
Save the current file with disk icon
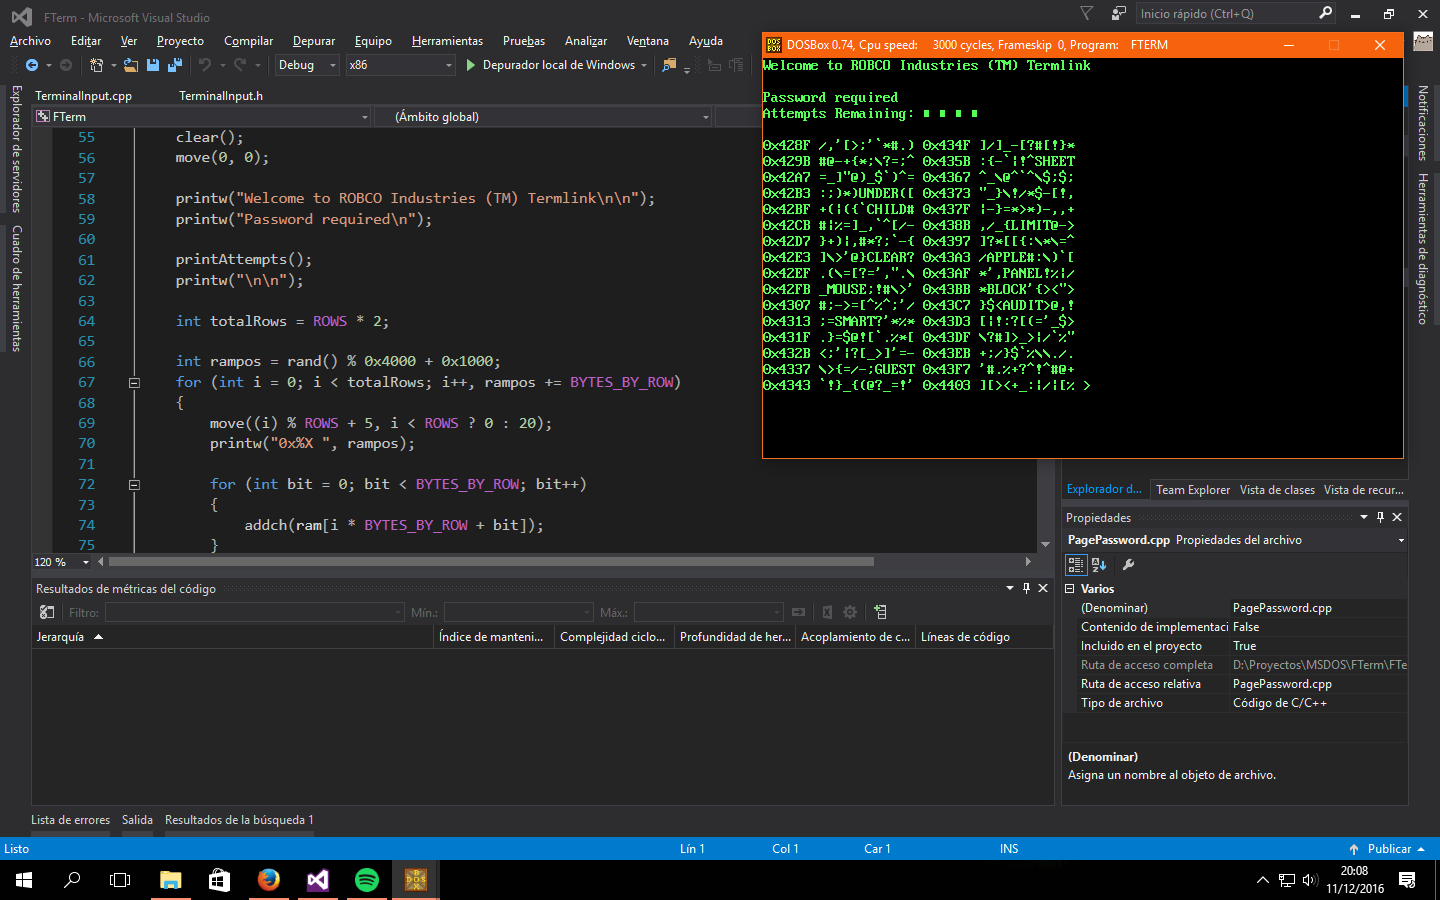pos(153,65)
